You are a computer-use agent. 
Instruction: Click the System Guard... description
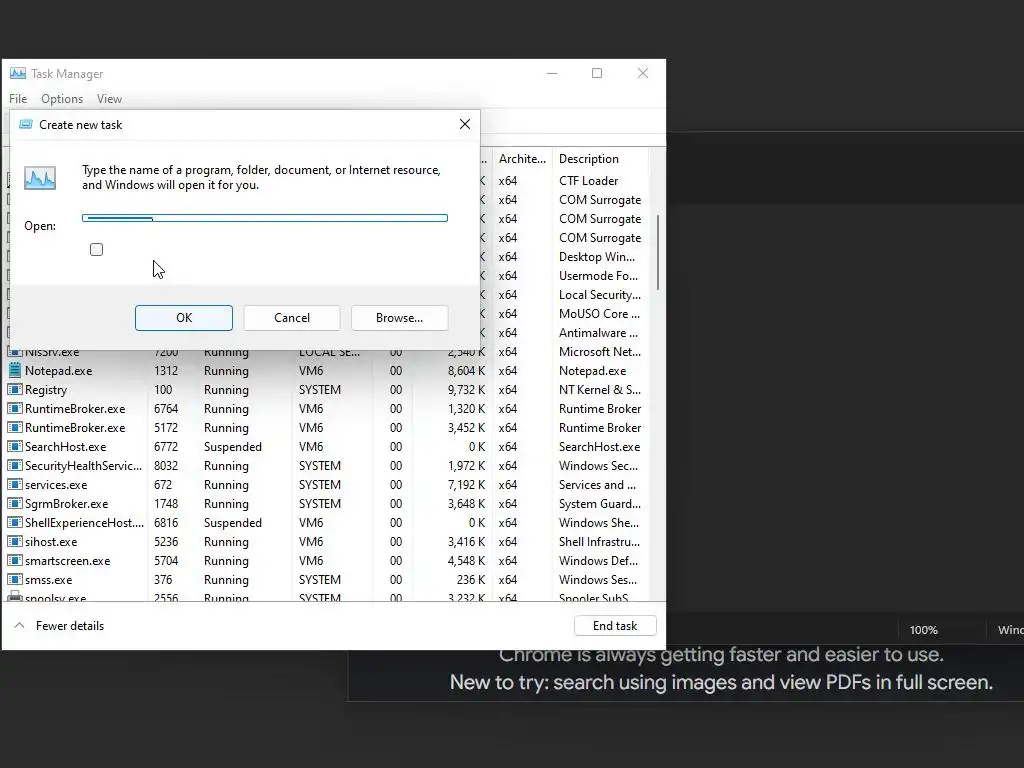[x=600, y=504]
